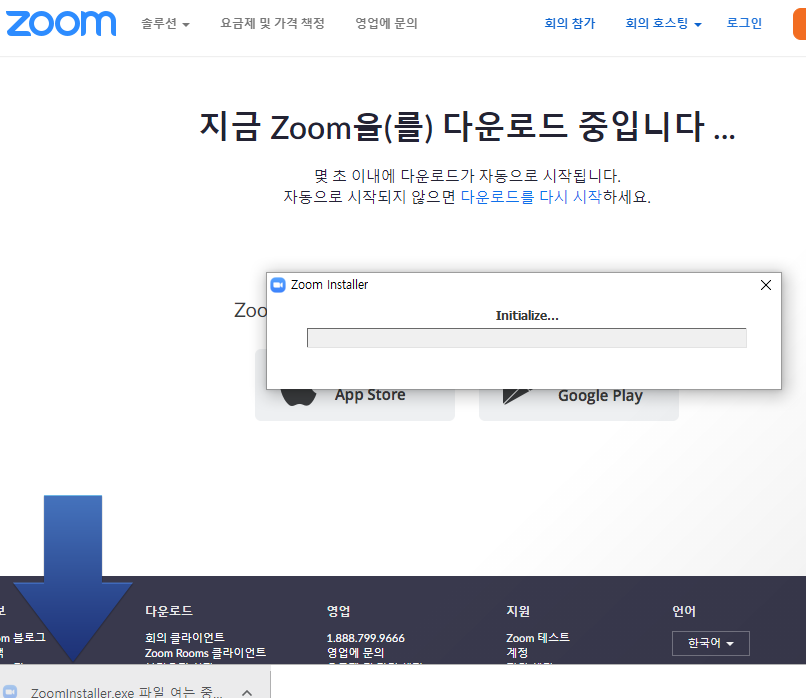Expand ZoomInstaller.exe download options chevron

click(x=247, y=692)
